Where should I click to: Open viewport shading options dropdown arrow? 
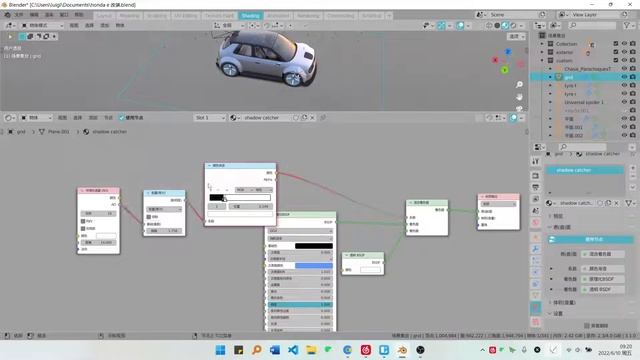(521, 25)
